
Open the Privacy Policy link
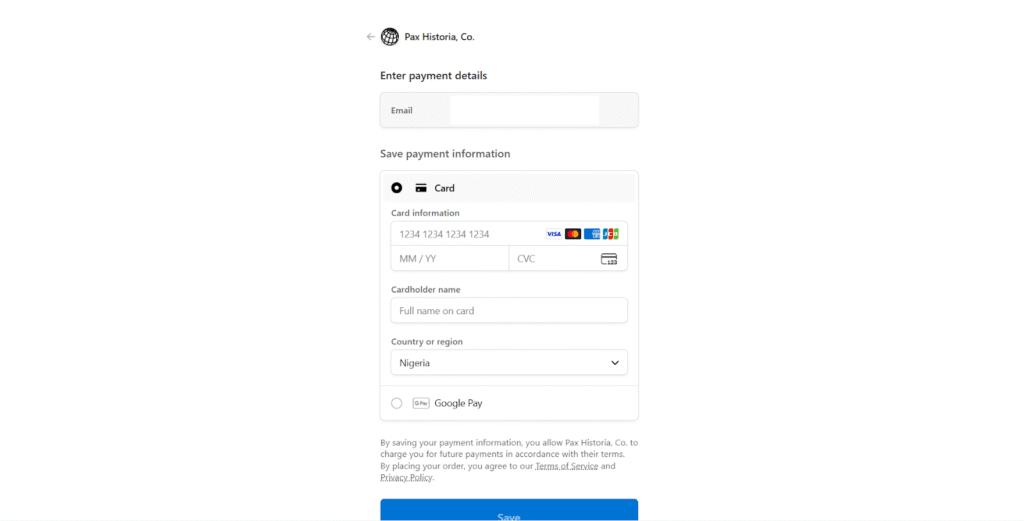click(406, 478)
